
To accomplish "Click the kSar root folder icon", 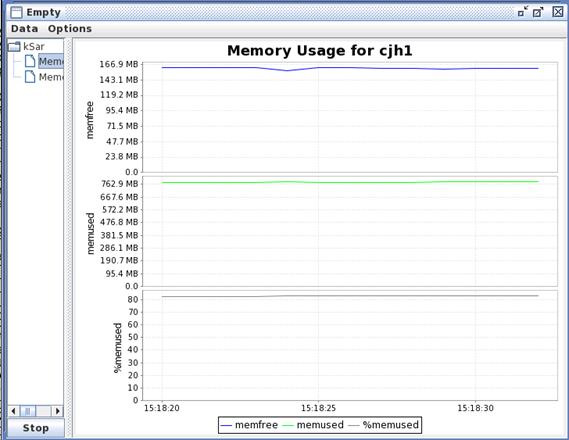I will 14,46.
